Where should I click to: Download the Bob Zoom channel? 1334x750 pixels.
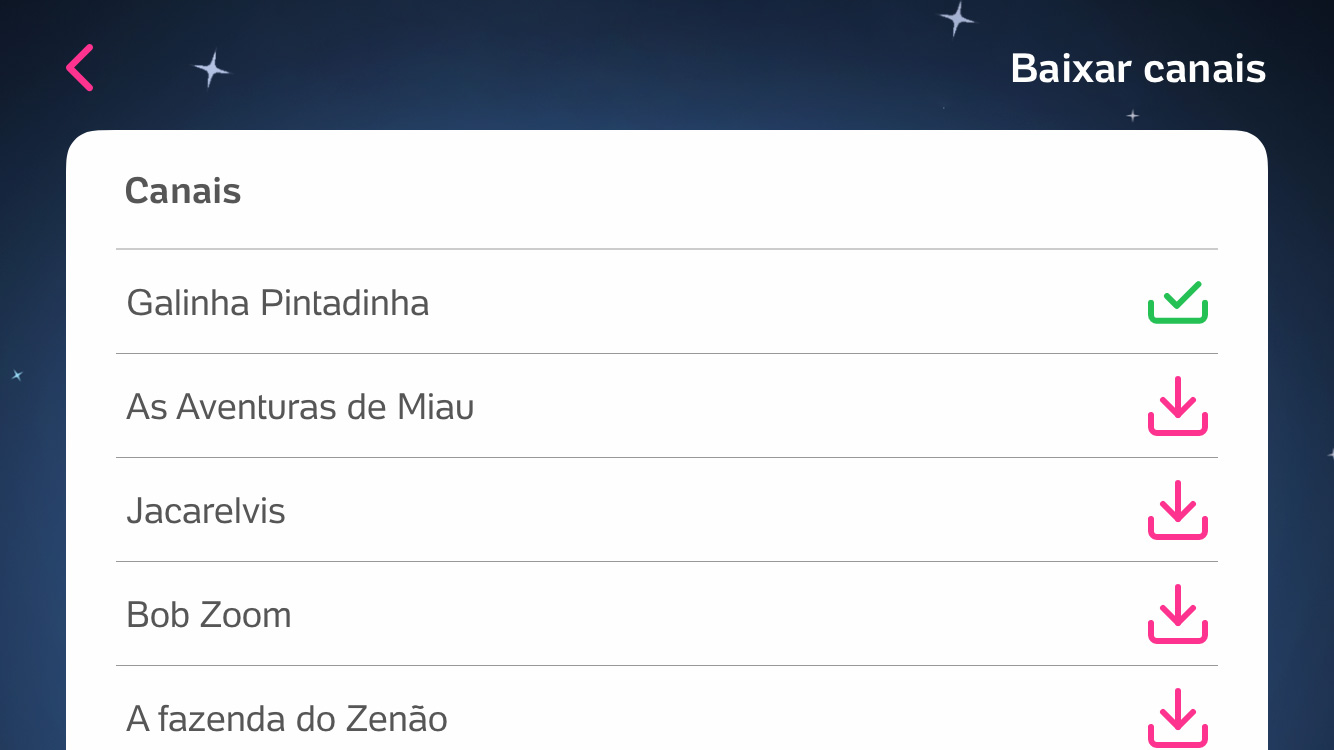click(x=1177, y=614)
